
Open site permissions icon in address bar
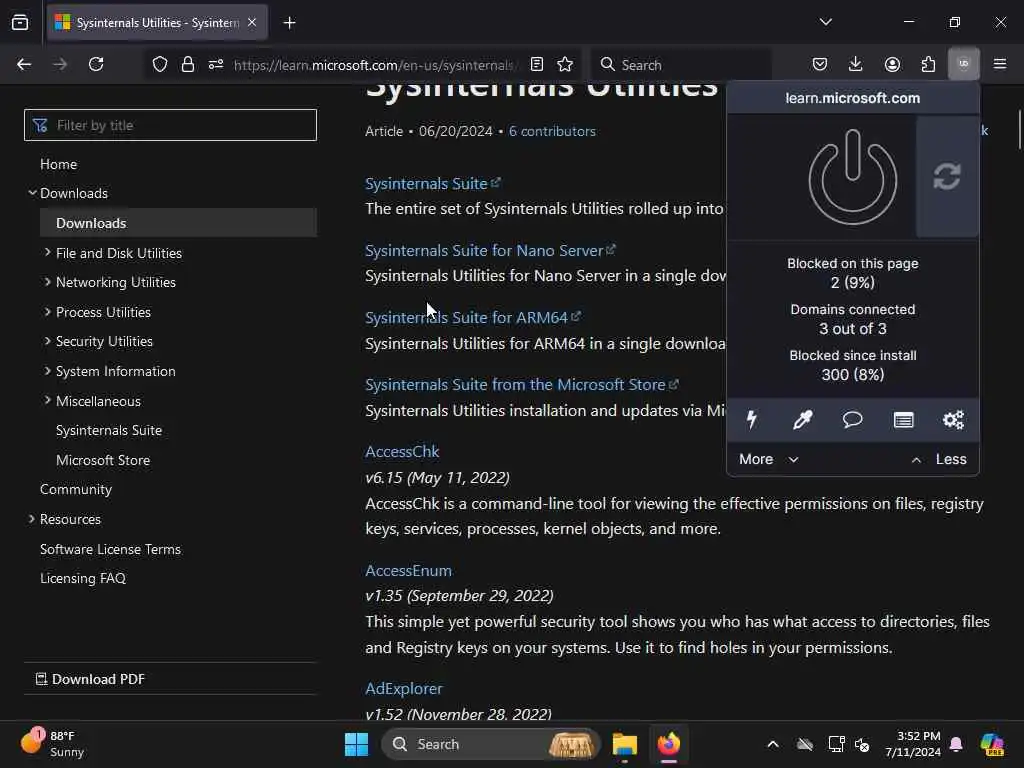coord(216,64)
